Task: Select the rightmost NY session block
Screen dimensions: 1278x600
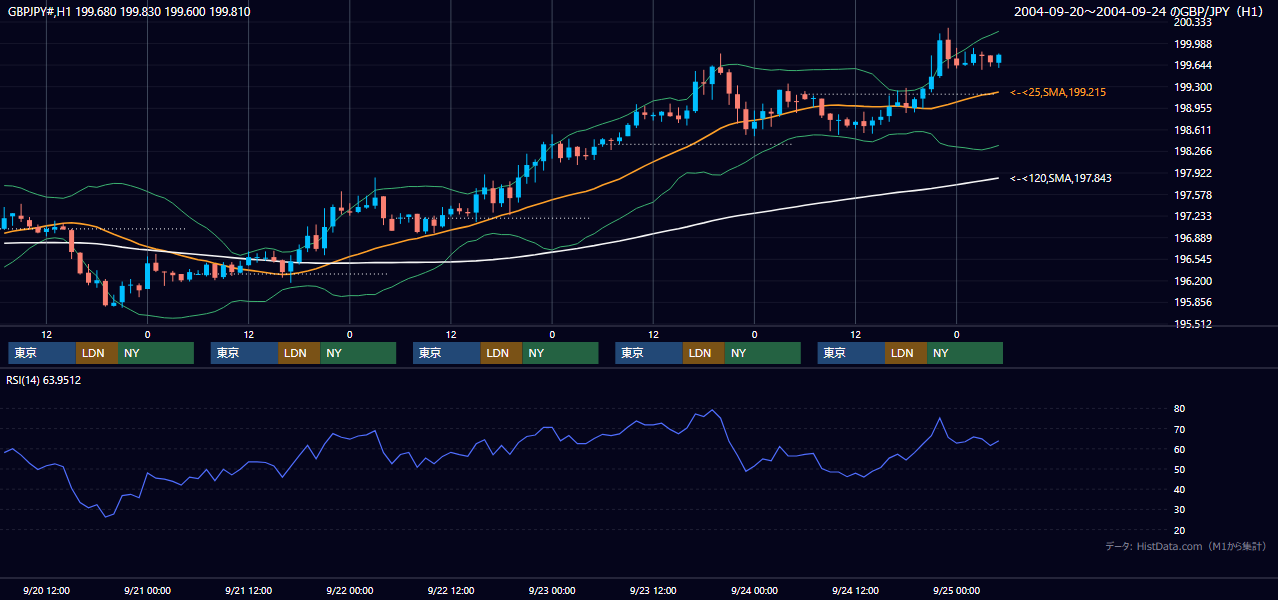Action: [x=965, y=353]
